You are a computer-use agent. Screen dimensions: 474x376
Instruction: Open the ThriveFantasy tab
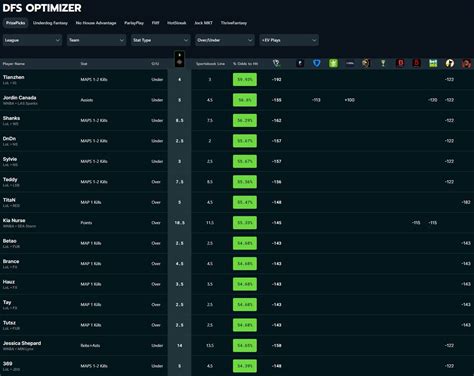pos(234,23)
